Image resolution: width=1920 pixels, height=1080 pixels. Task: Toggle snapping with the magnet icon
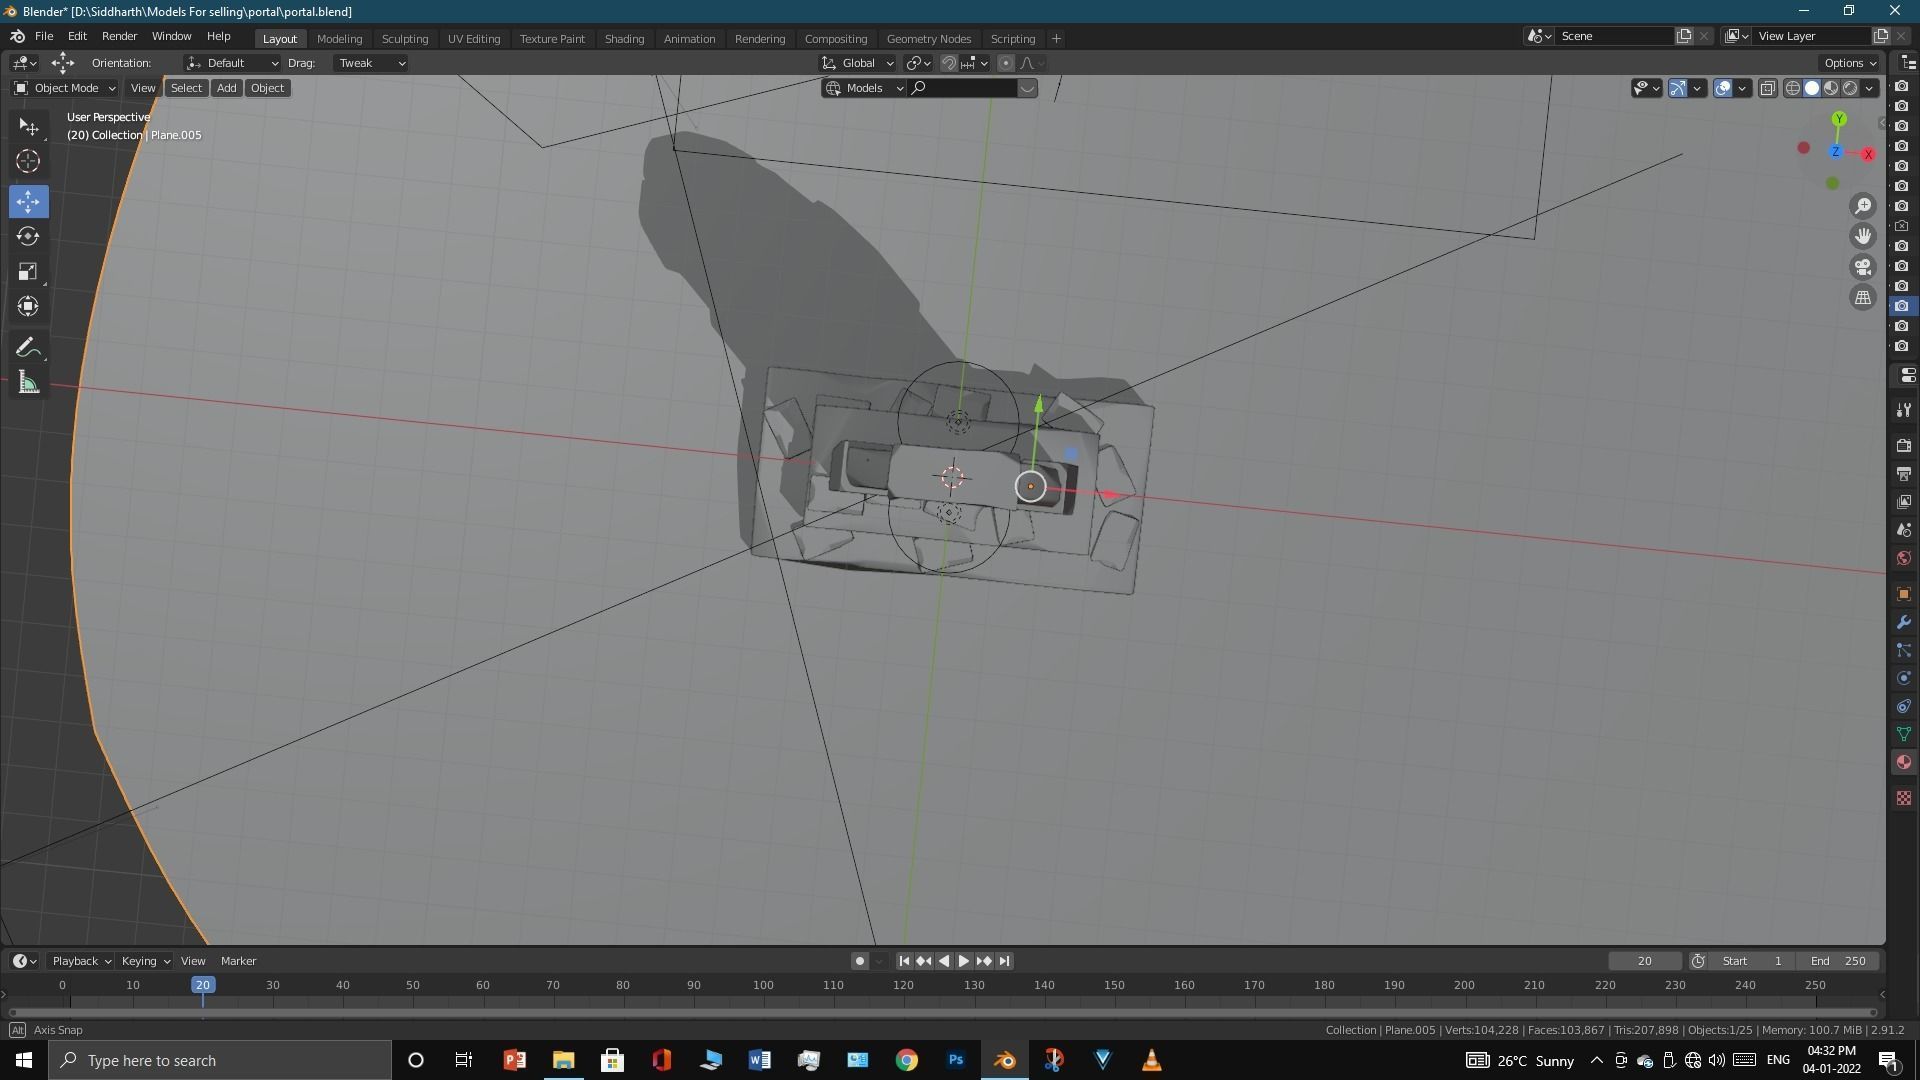tap(949, 63)
